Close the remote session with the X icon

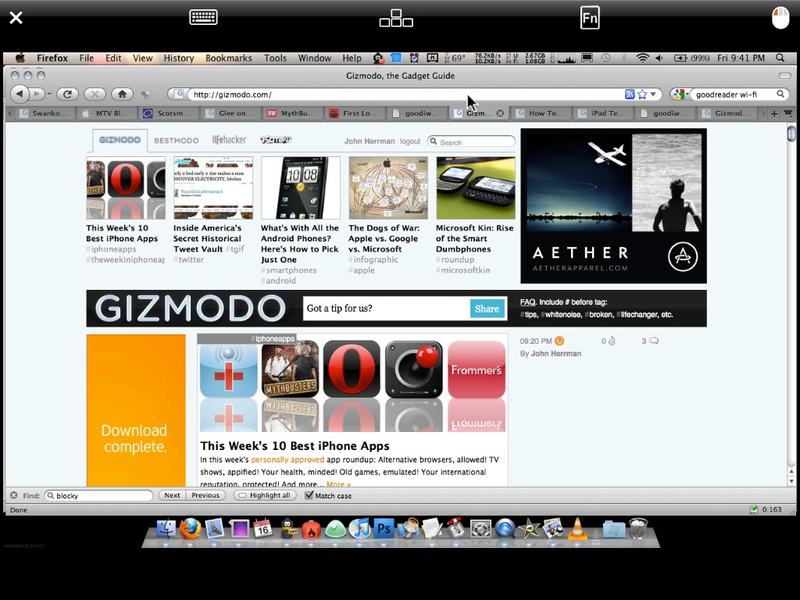(x=16, y=18)
